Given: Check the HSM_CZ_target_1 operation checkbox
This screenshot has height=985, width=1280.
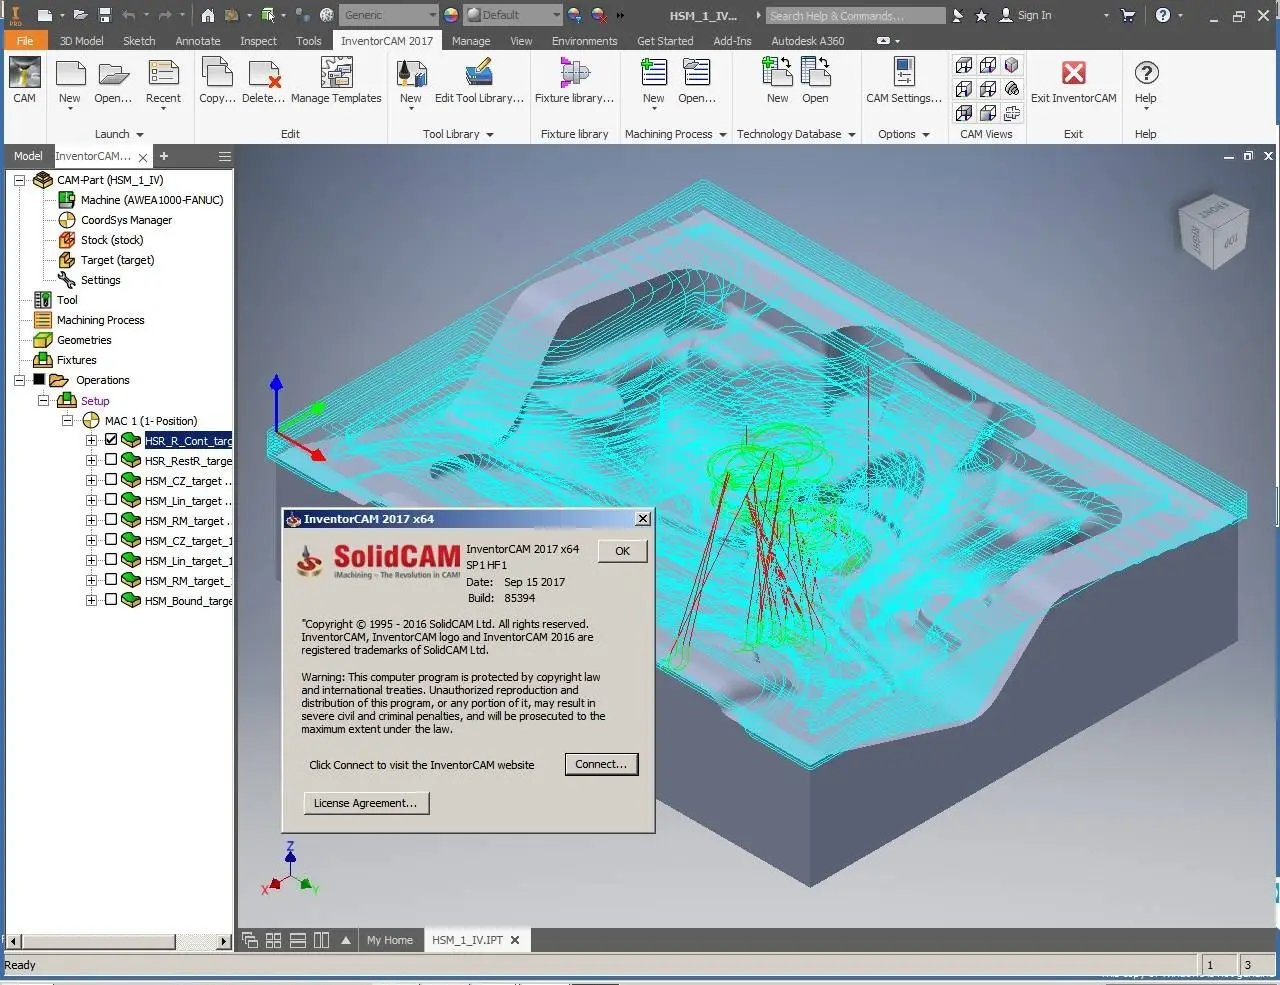Looking at the screenshot, I should [111, 540].
